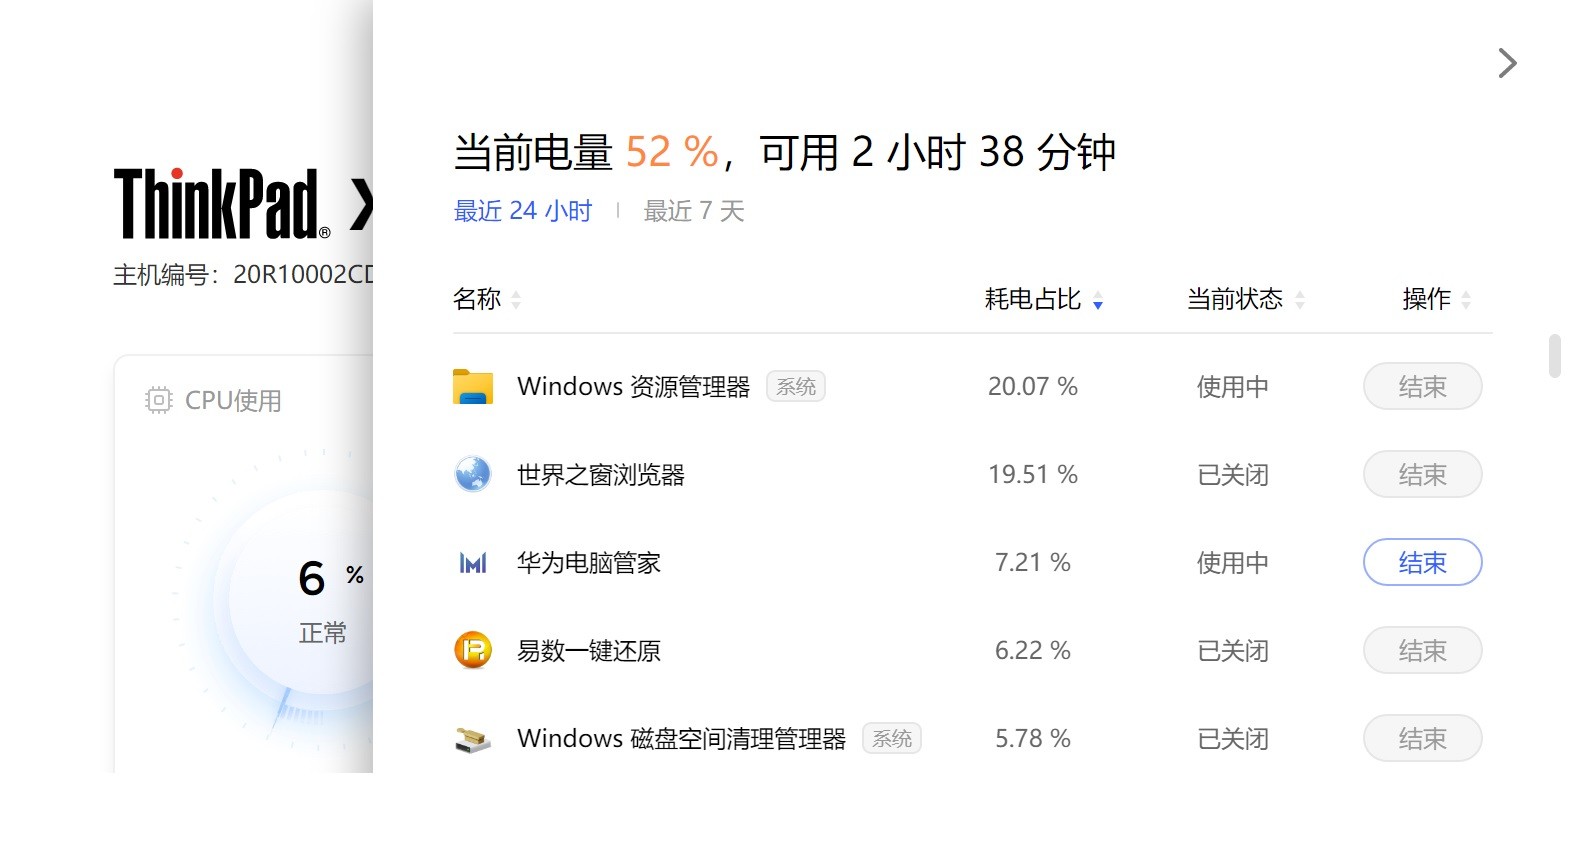1572x864 pixels.
Task: Click 已关闭 status of 易数一键还原
Action: 1233,651
